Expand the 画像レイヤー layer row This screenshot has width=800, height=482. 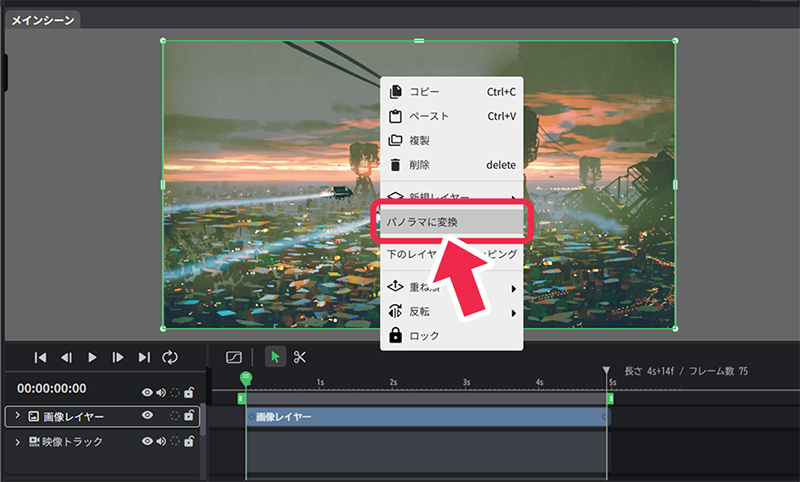[x=17, y=416]
